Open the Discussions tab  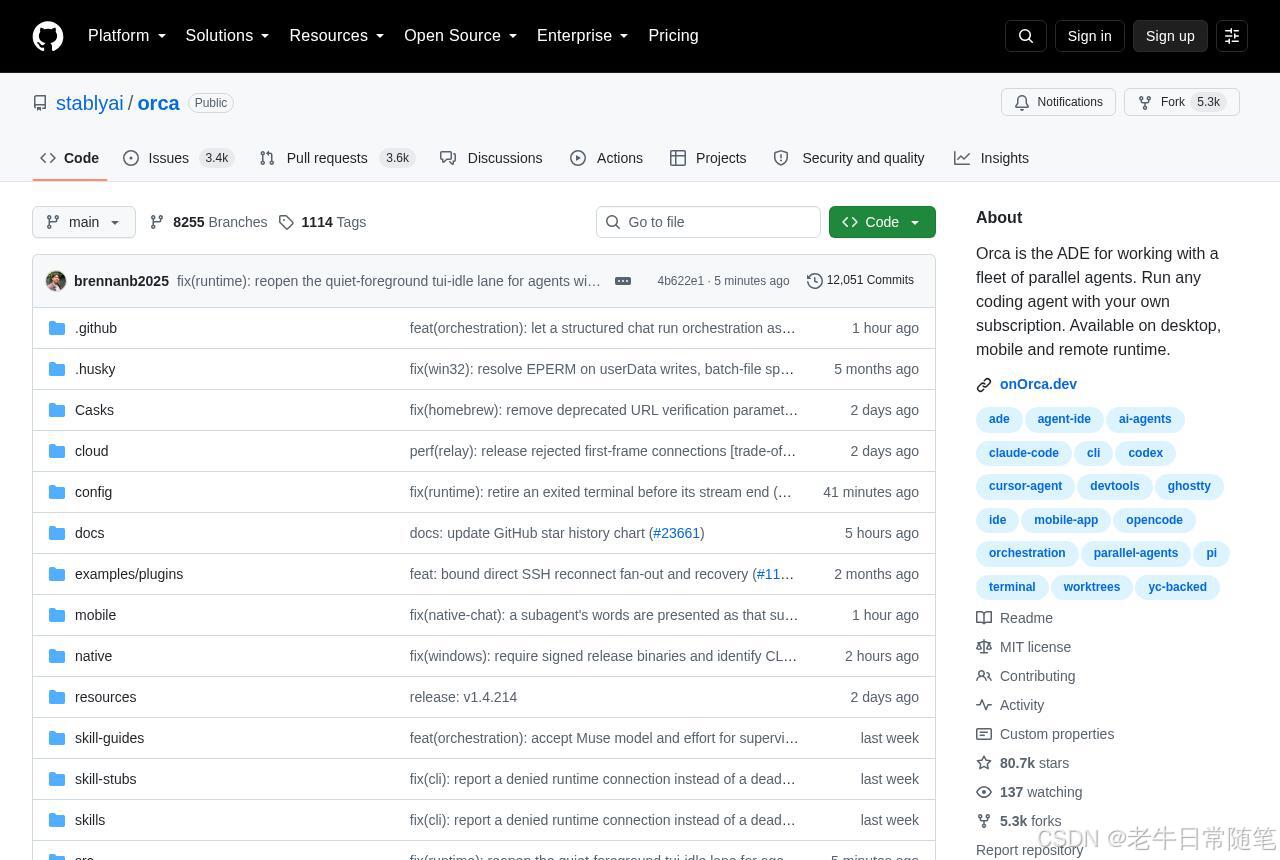491,158
